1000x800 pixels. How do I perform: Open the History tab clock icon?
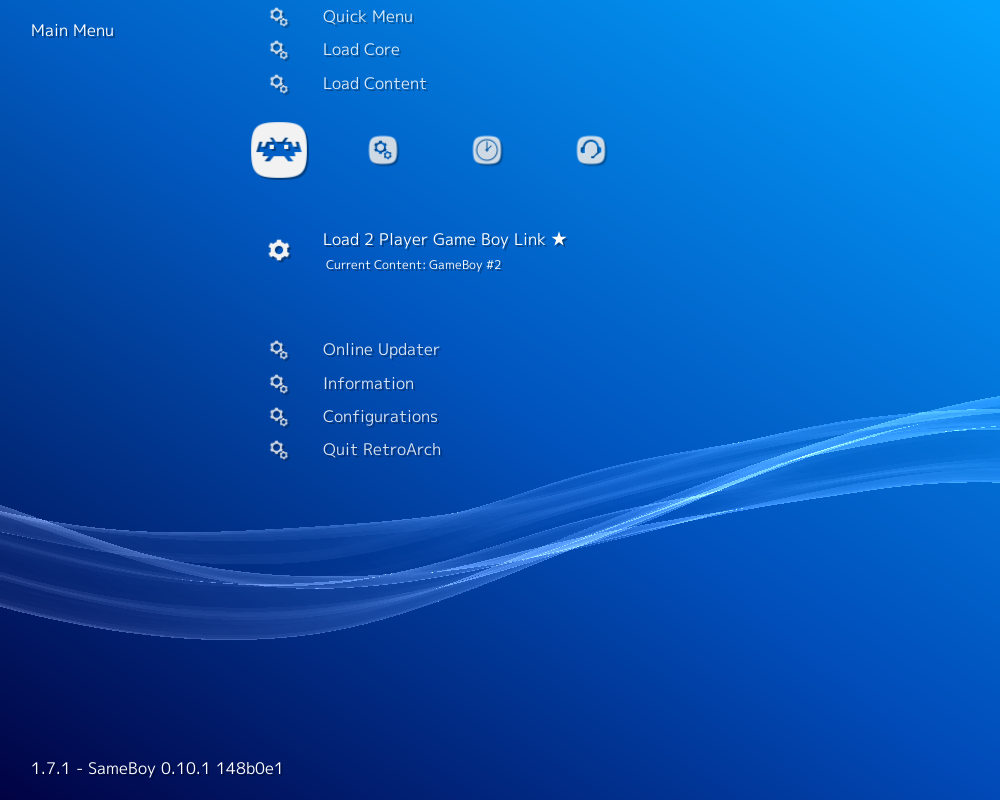pyautogui.click(x=487, y=151)
